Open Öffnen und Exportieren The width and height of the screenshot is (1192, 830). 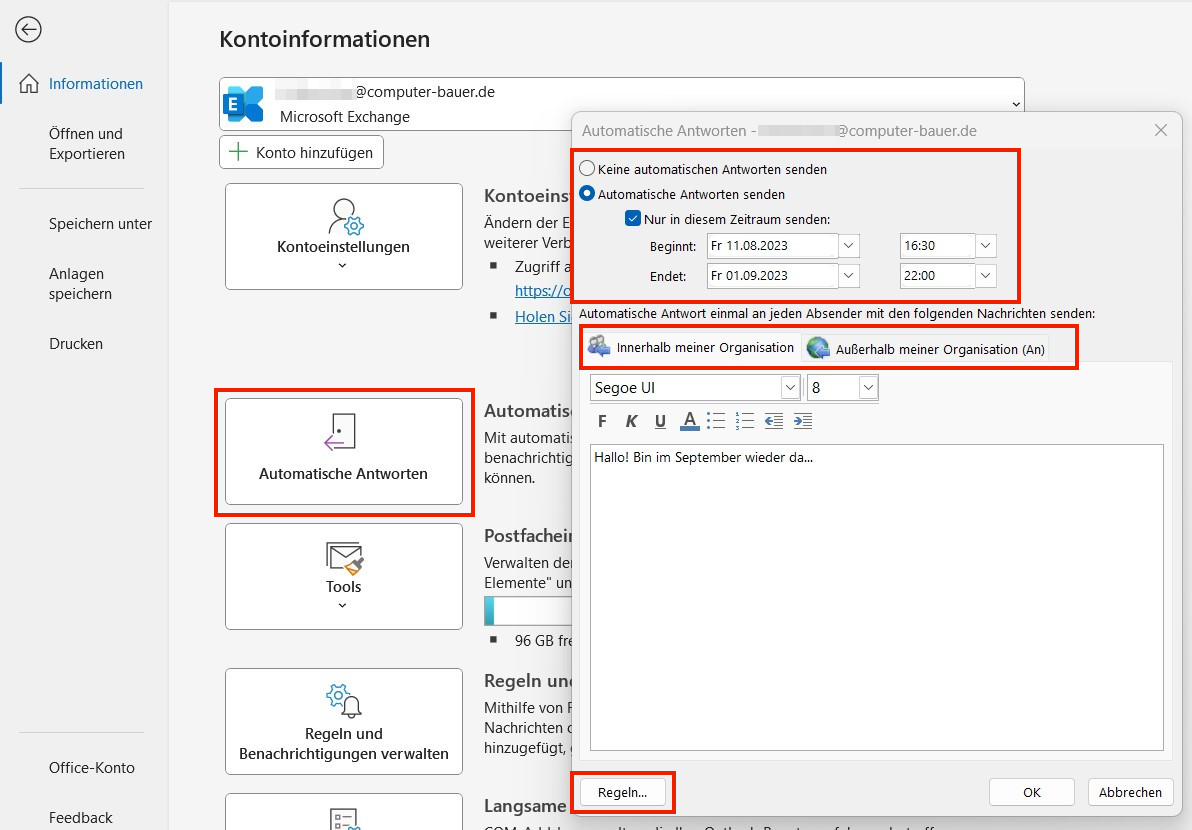[86, 144]
